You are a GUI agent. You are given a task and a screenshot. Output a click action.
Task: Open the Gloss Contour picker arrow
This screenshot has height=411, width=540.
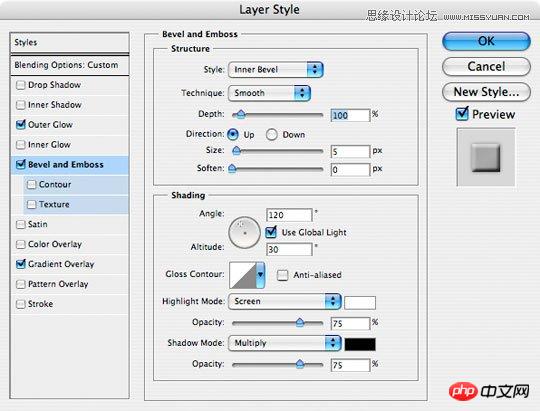coord(260,275)
